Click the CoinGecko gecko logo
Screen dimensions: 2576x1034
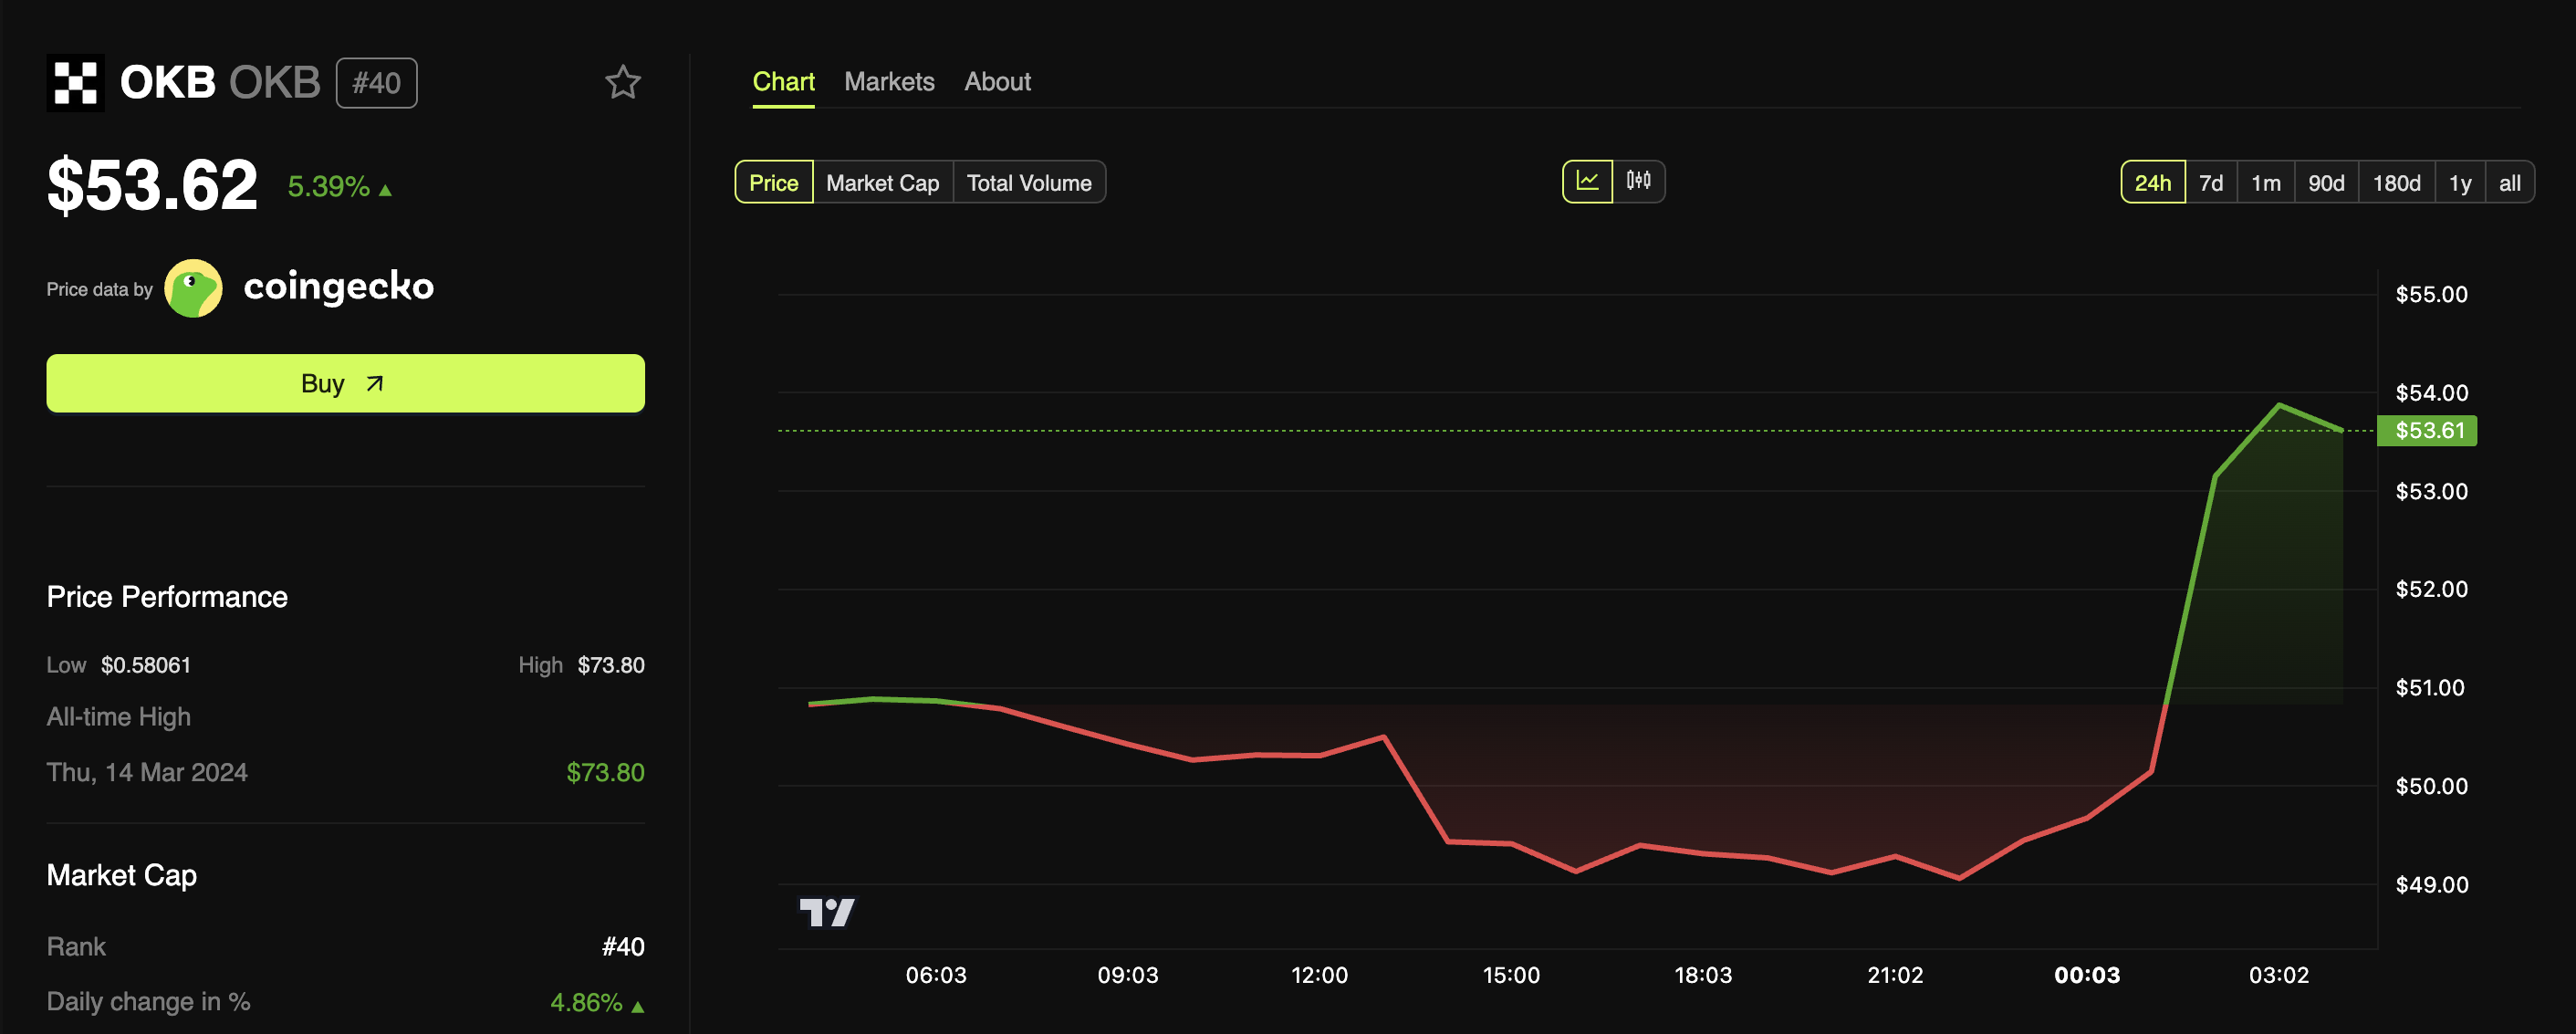pos(193,288)
